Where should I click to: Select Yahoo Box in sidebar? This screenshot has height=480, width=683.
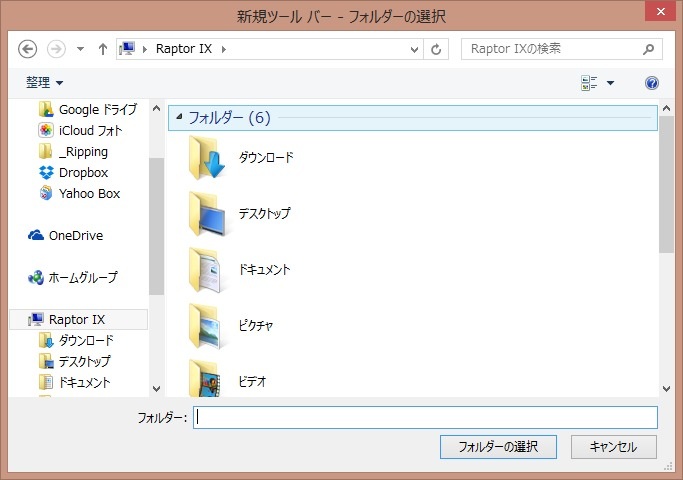click(79, 193)
